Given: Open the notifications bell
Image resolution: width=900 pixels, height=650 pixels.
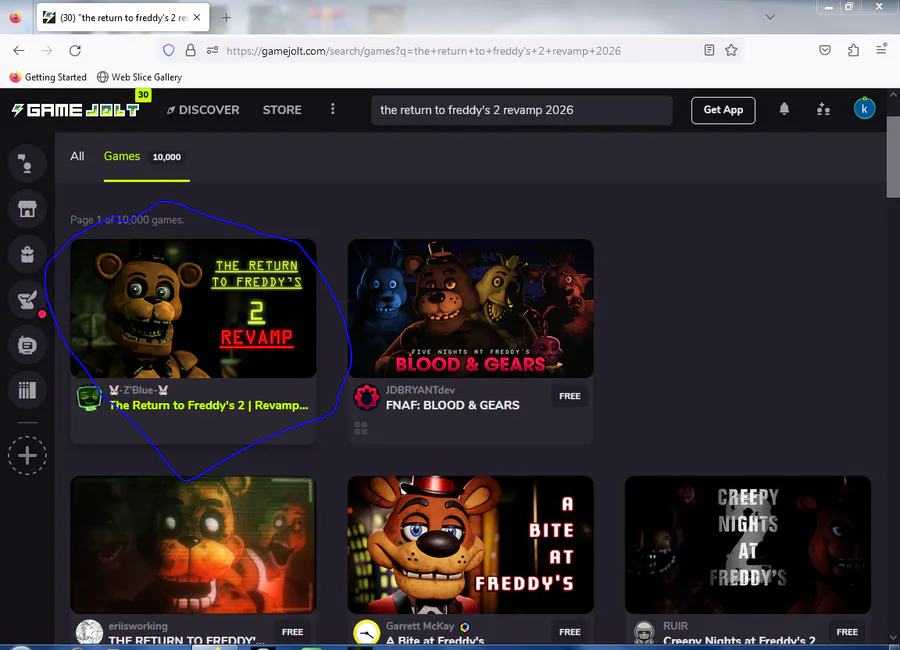Looking at the screenshot, I should click(784, 109).
